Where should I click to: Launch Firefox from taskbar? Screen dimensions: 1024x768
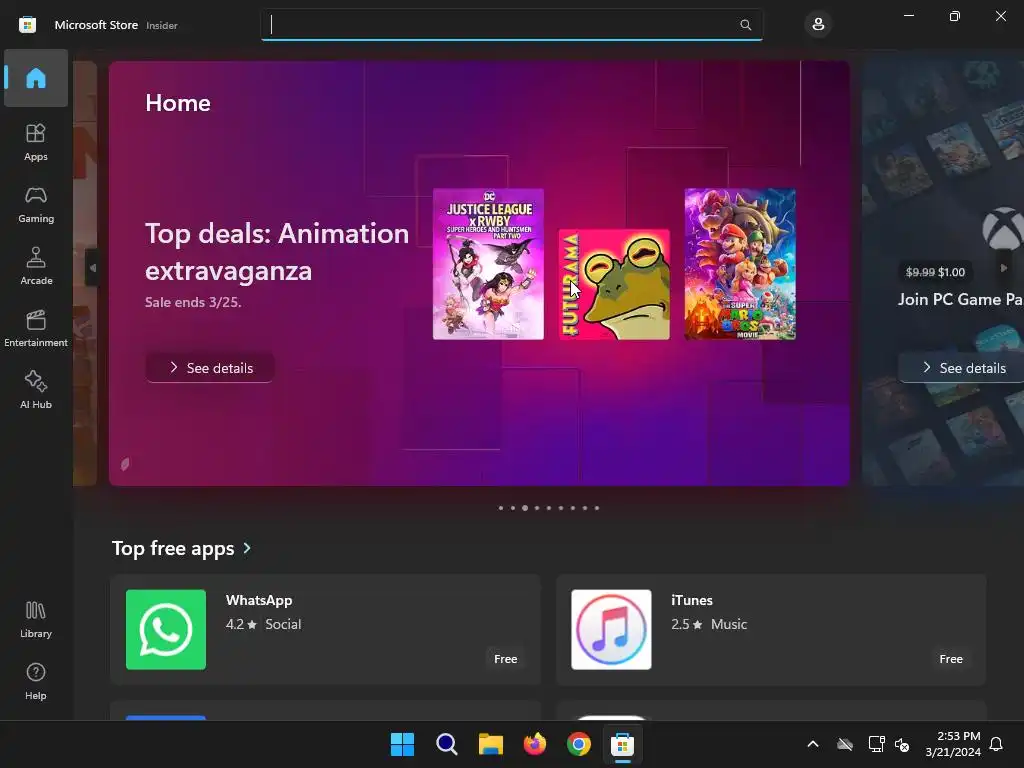(535, 744)
